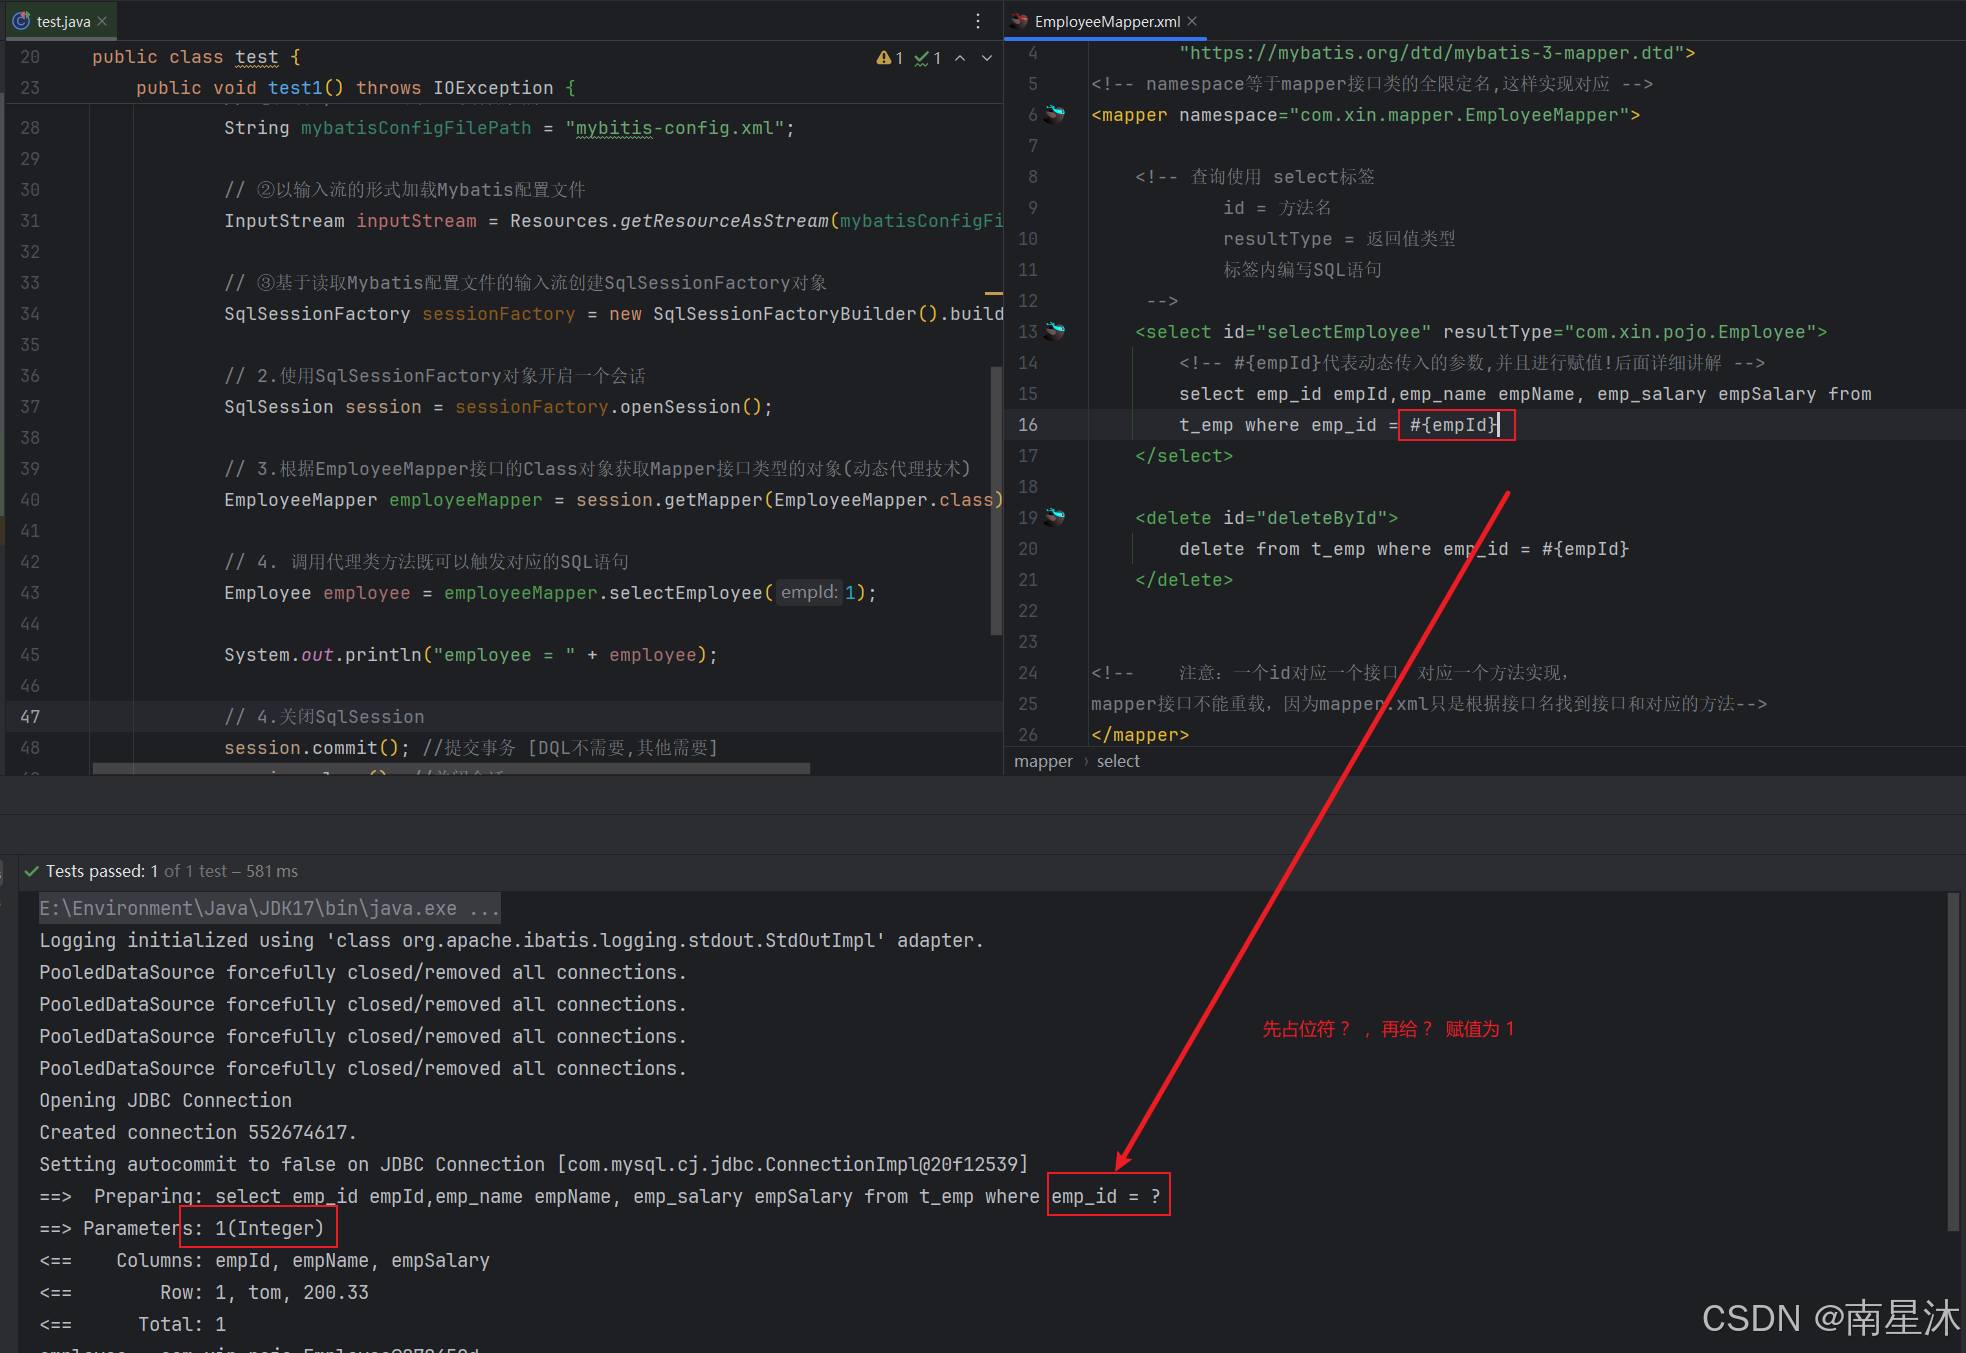The image size is (1966, 1353).
Task: Click the Java class icon on test.java tab
Action: tap(21, 21)
